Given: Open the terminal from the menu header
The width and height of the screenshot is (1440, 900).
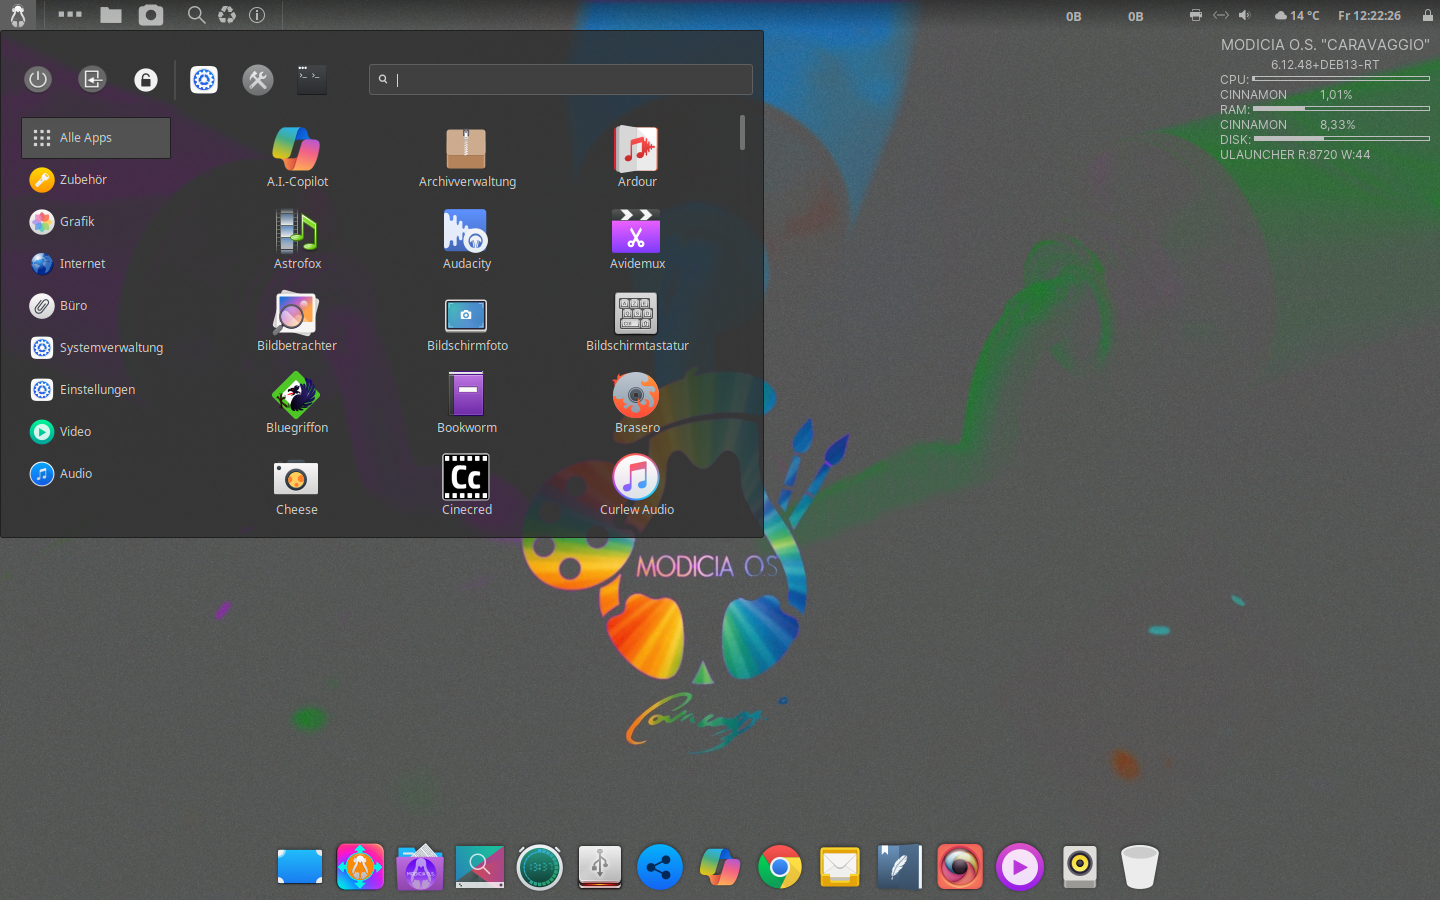Looking at the screenshot, I should click(312, 80).
